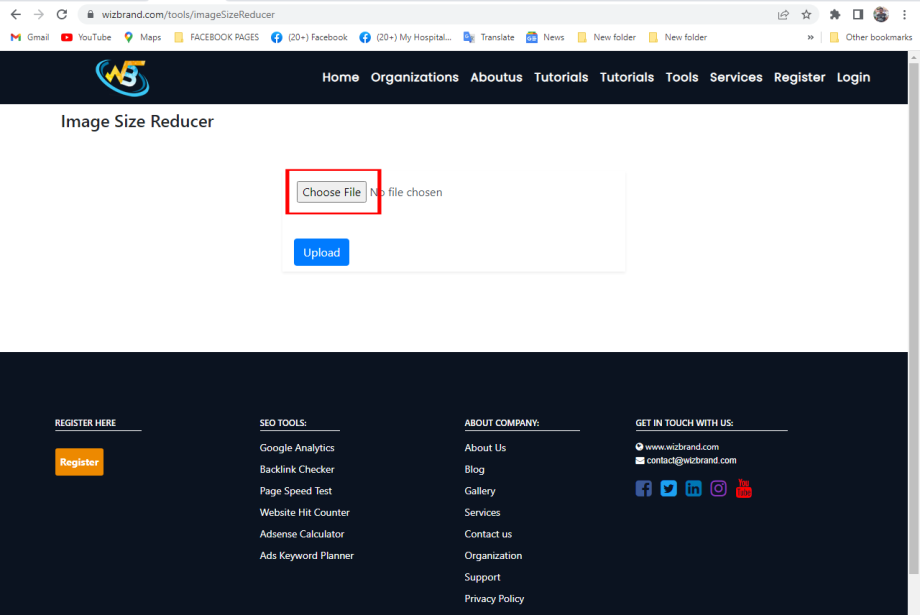Click the Wizbrand W5 logo
The image size is (920, 615).
click(121, 77)
